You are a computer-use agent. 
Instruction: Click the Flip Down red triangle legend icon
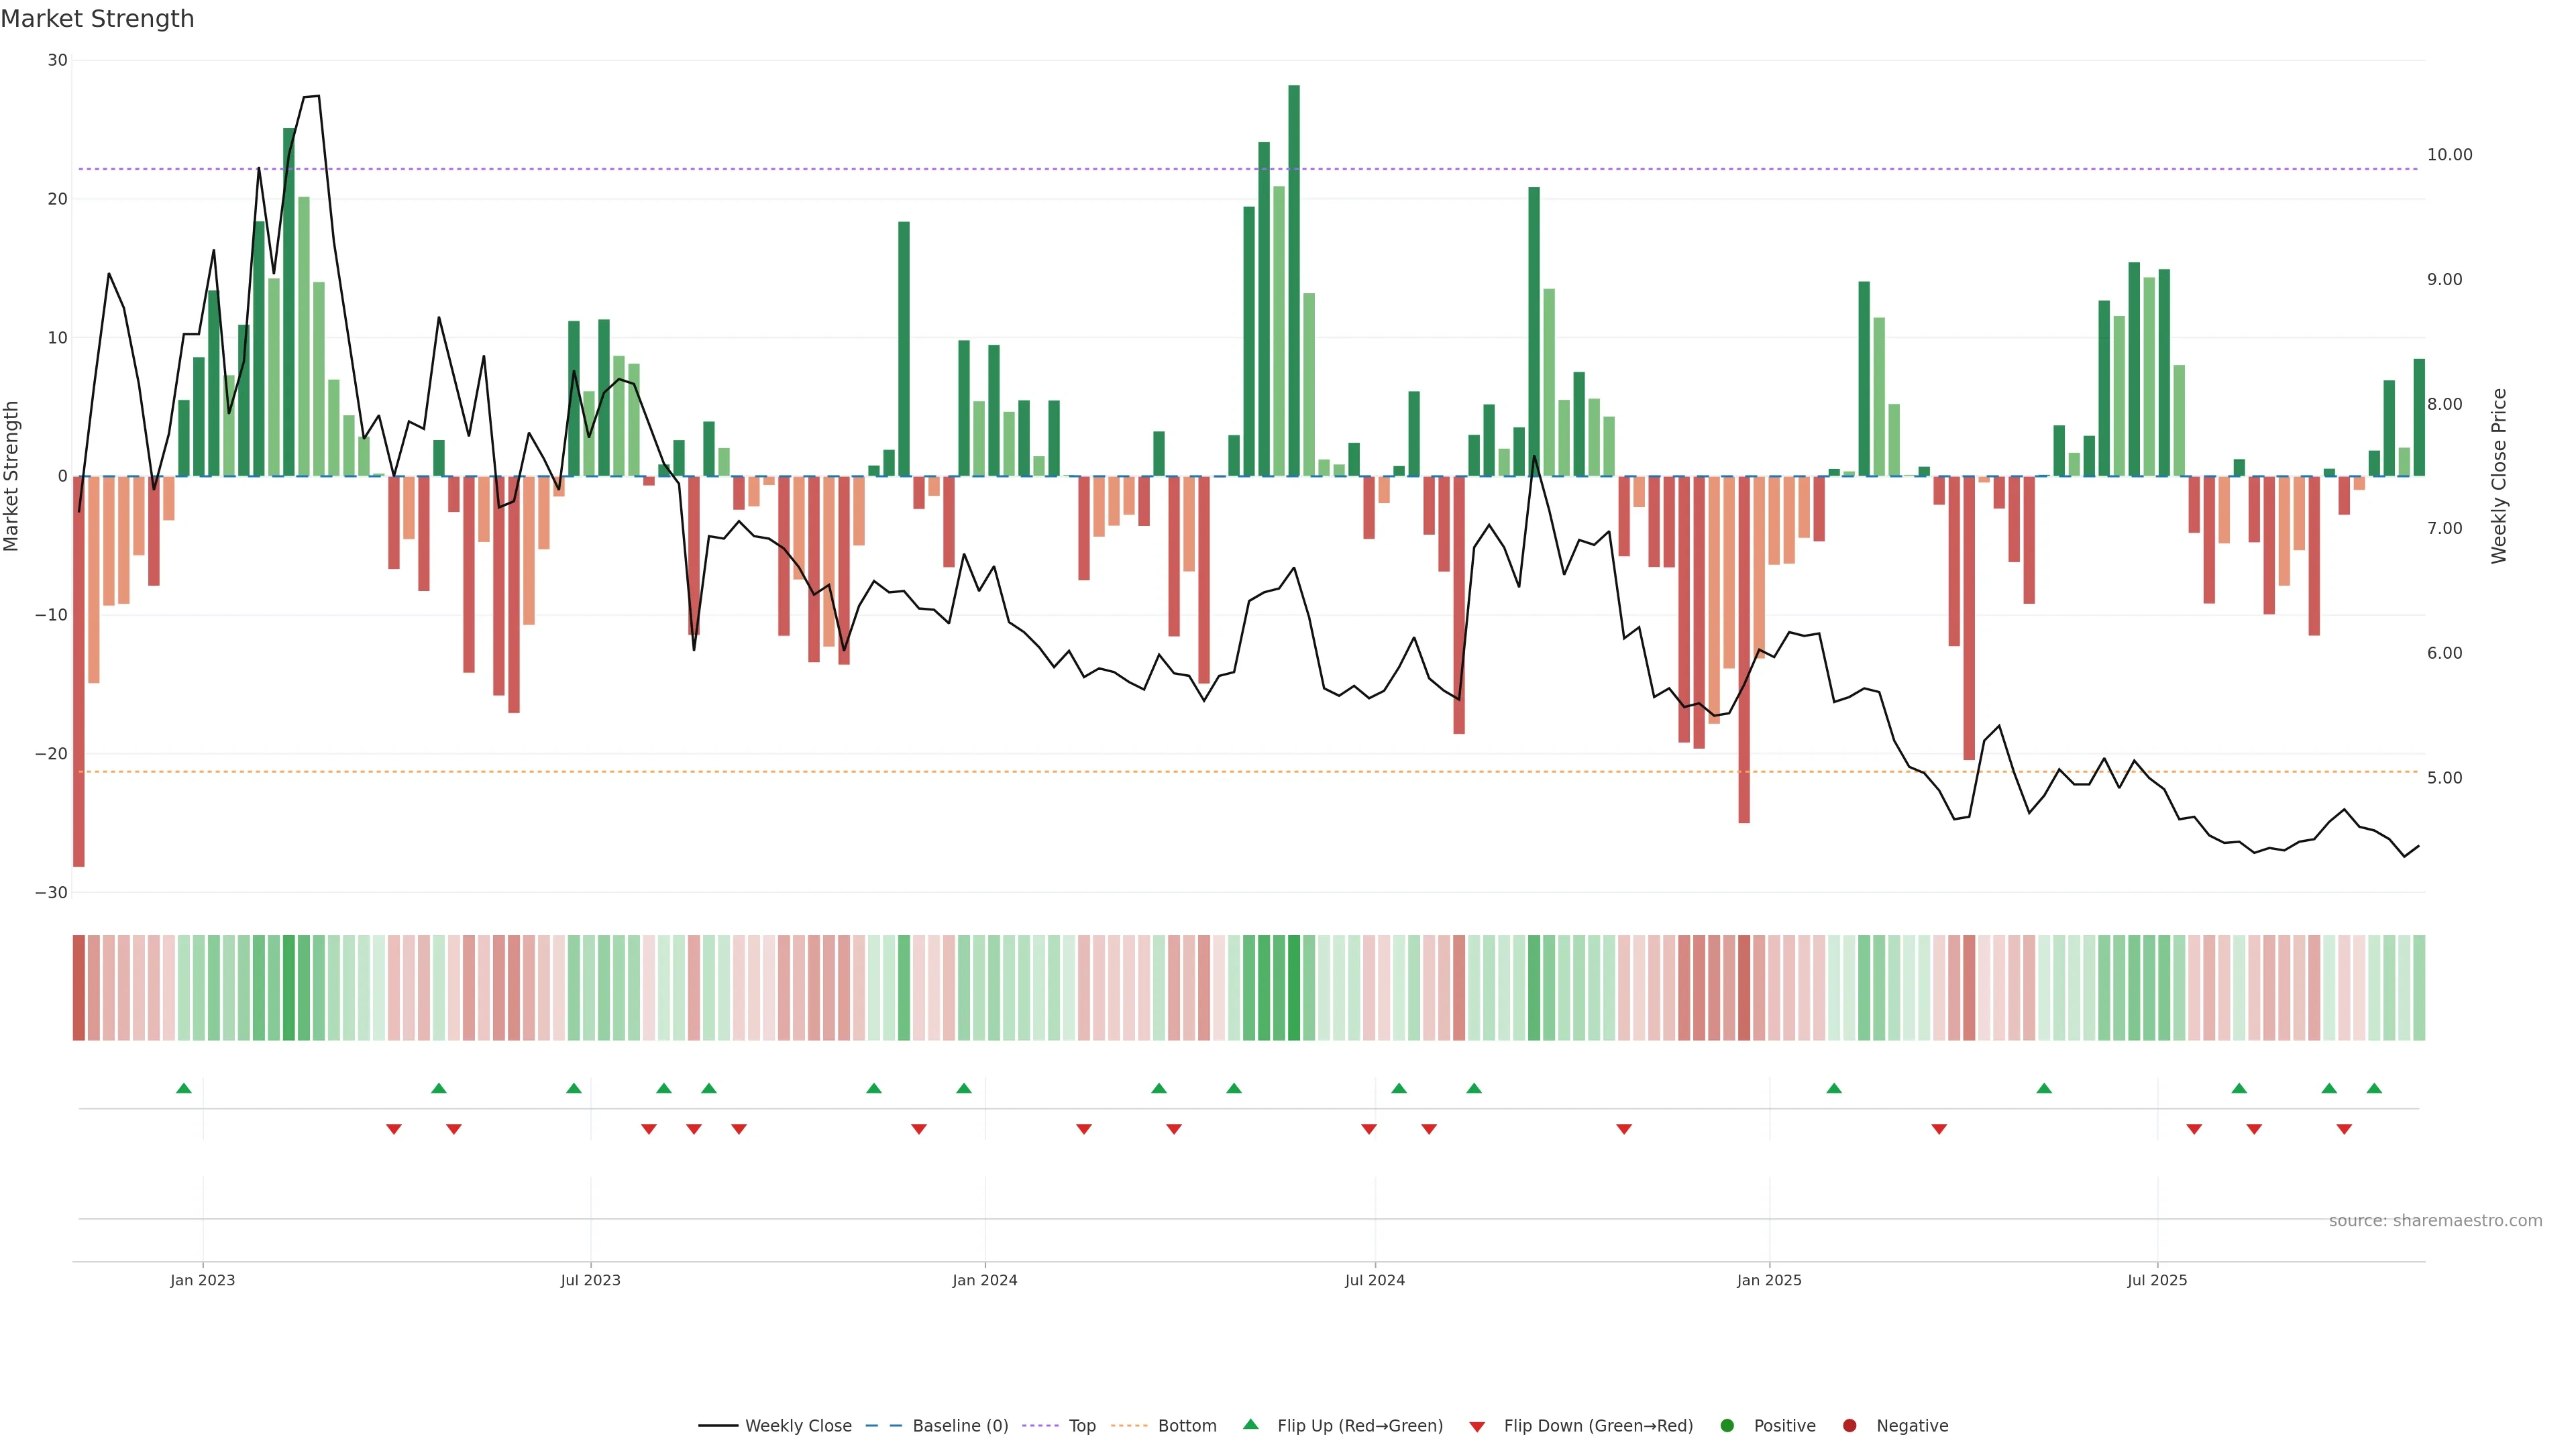[1477, 1427]
